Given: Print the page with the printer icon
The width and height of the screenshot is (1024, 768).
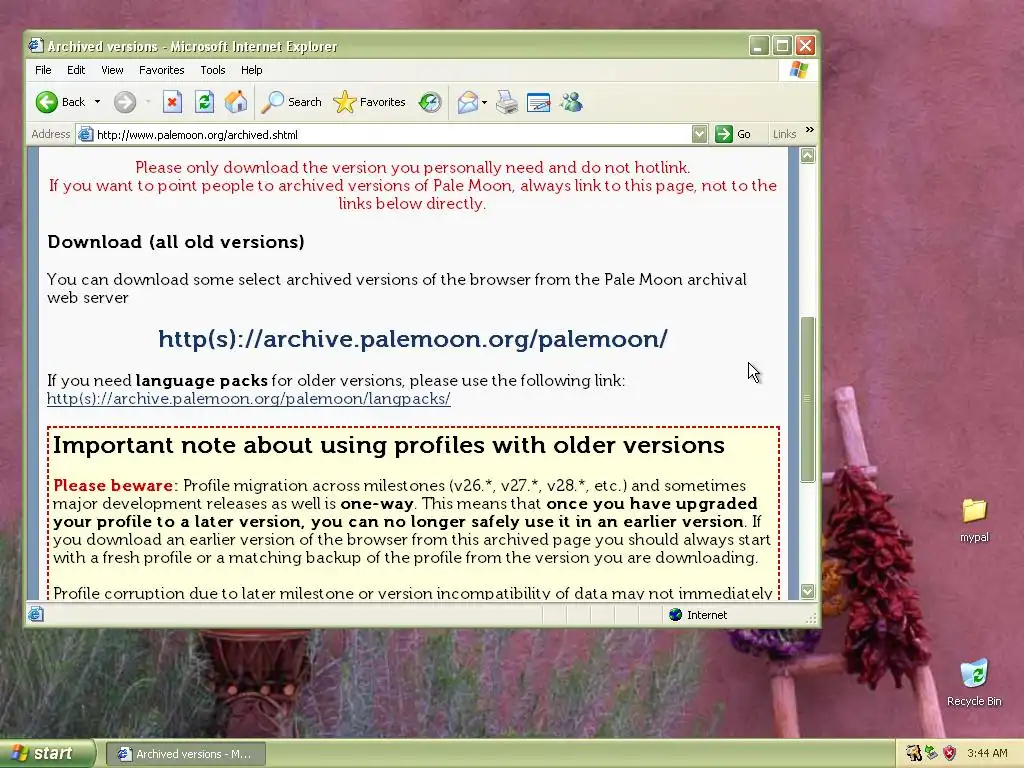Looking at the screenshot, I should (x=507, y=102).
